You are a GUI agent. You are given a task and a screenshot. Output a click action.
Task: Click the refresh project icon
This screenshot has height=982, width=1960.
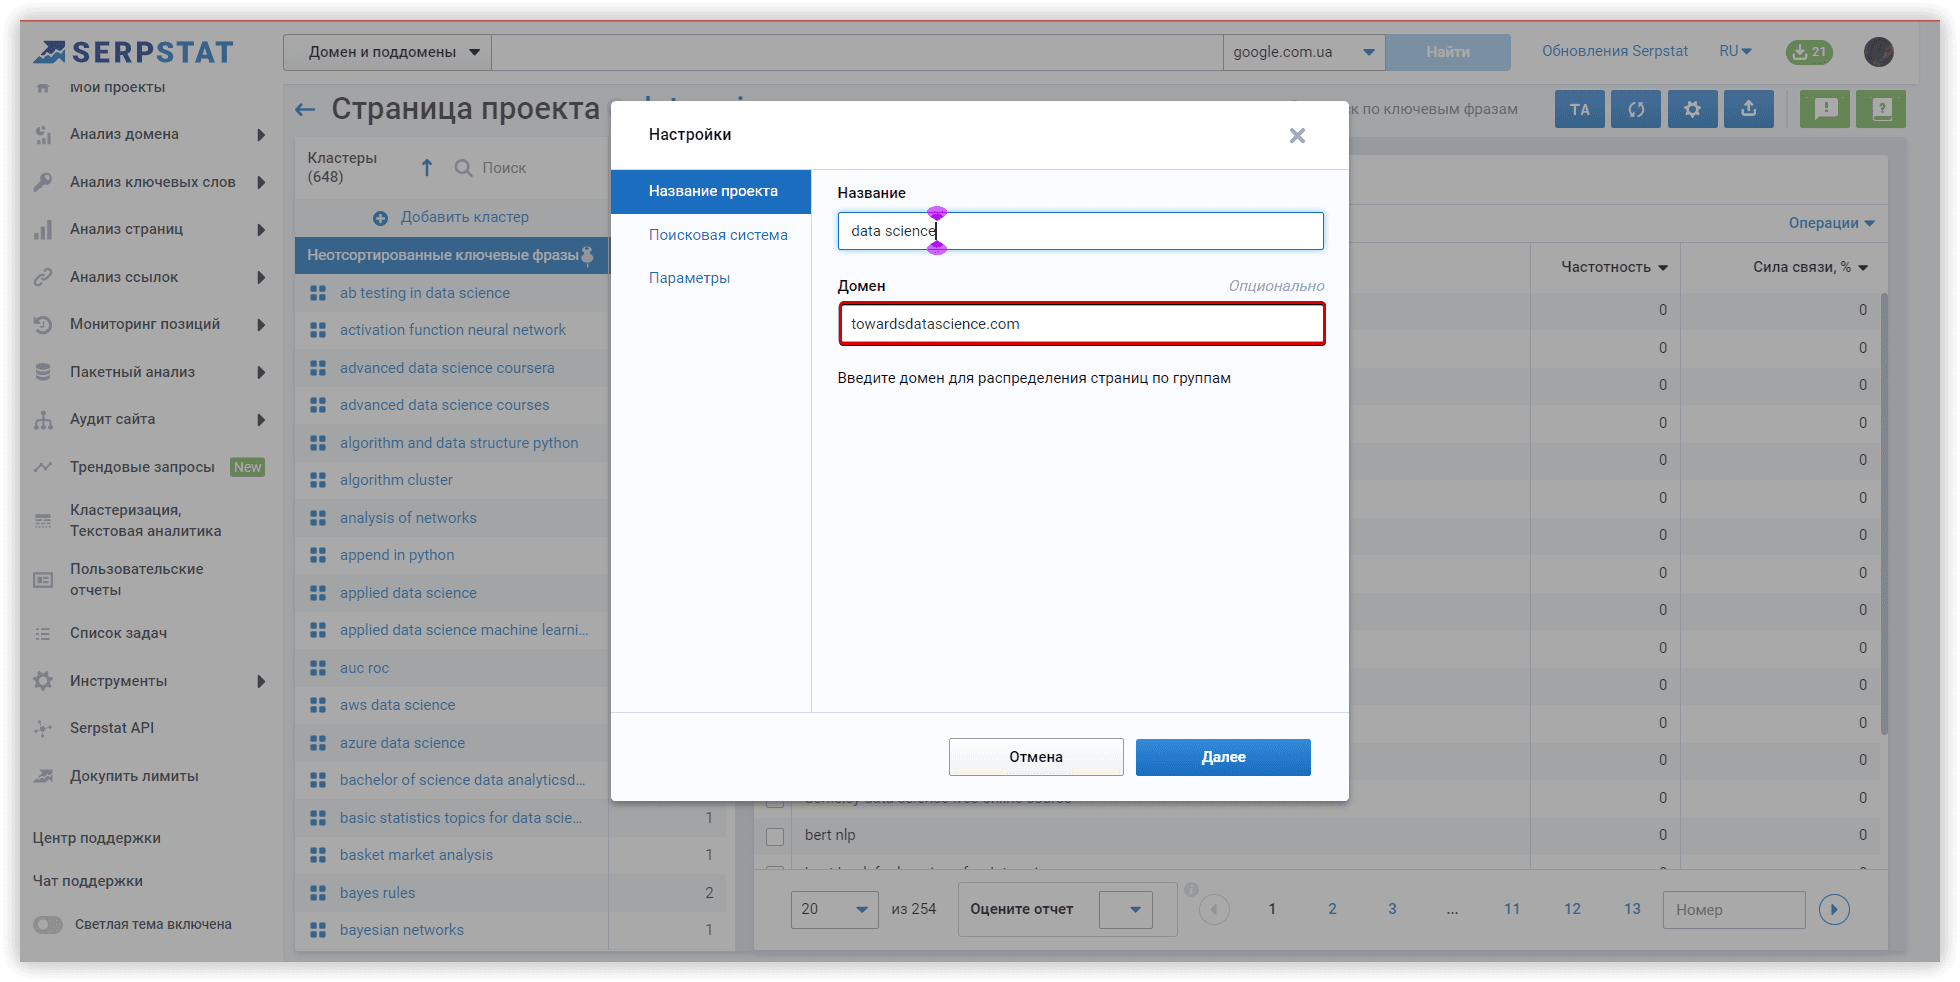click(1636, 109)
